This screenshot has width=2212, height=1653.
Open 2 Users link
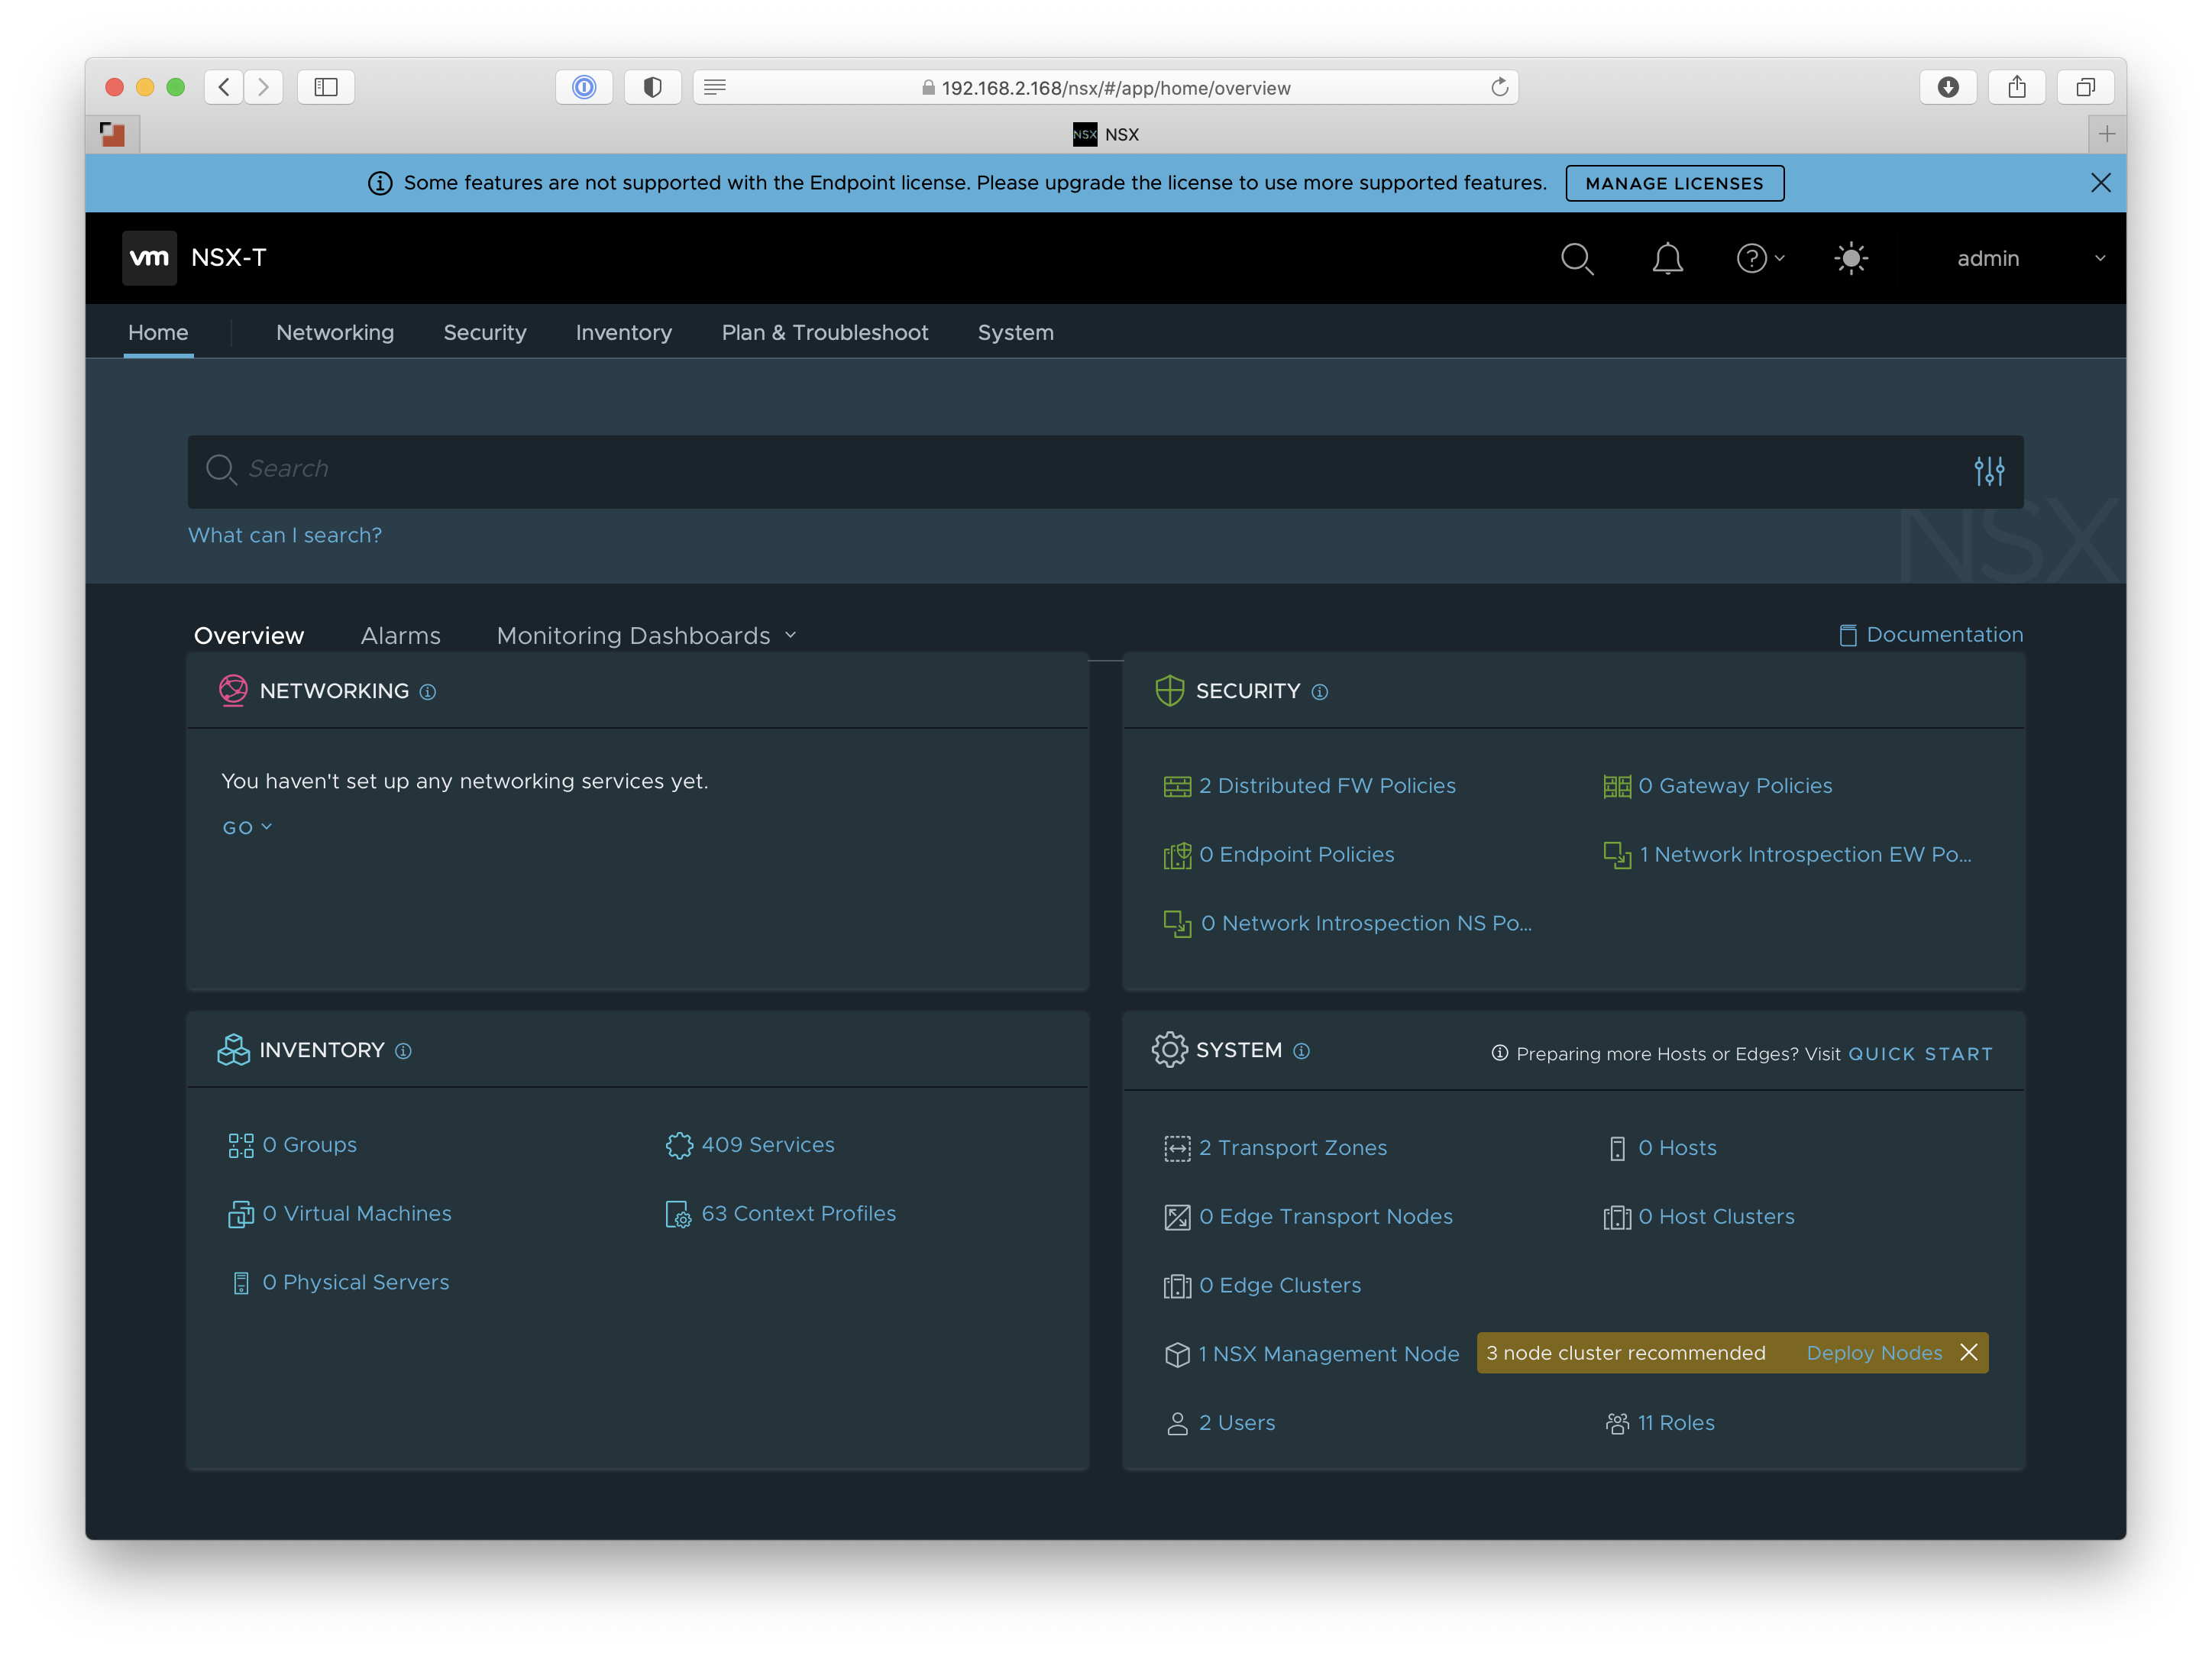(x=1237, y=1423)
